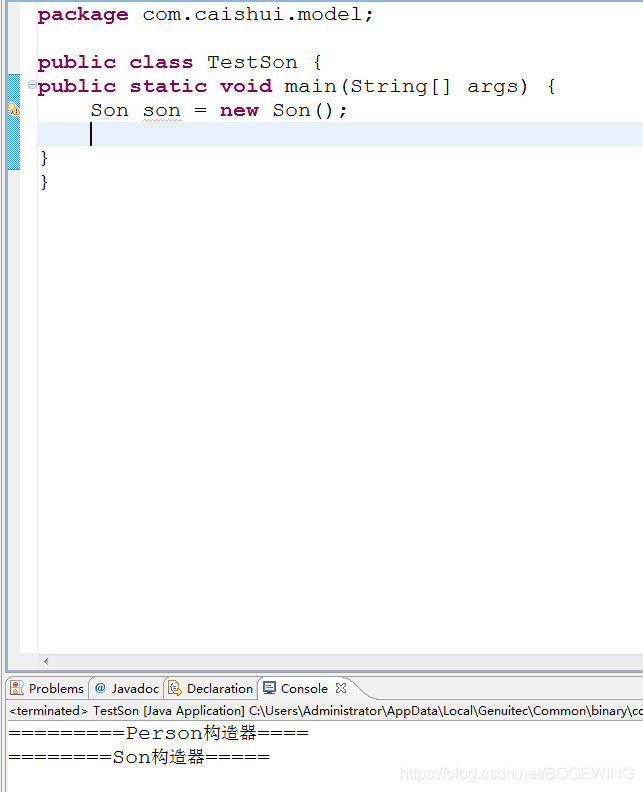Click the static keyword in main declaration

[168, 86]
